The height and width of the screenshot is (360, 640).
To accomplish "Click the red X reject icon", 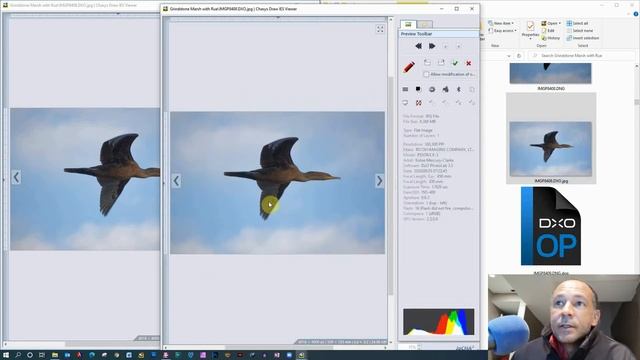I will coord(469,63).
